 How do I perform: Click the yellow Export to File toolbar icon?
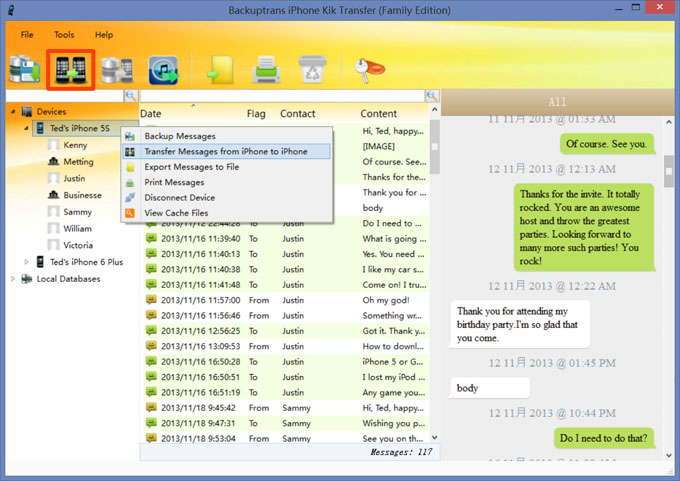pos(220,69)
